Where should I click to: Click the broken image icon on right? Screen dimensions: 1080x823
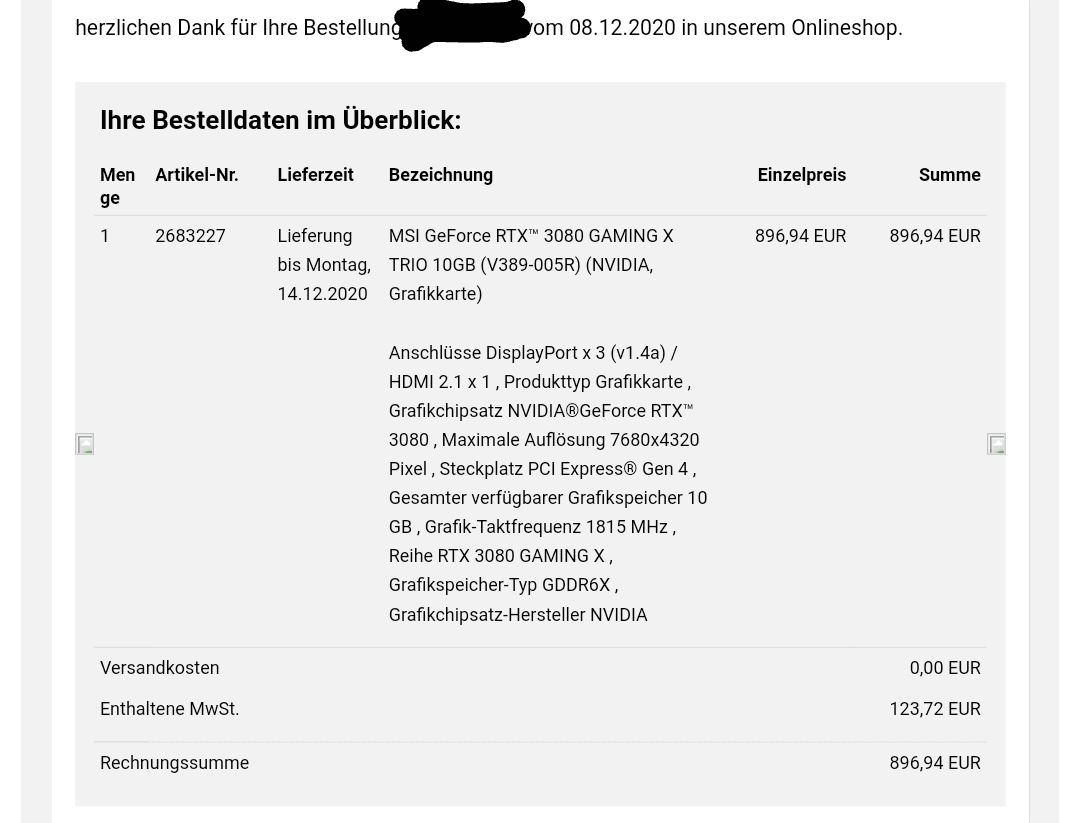point(996,444)
